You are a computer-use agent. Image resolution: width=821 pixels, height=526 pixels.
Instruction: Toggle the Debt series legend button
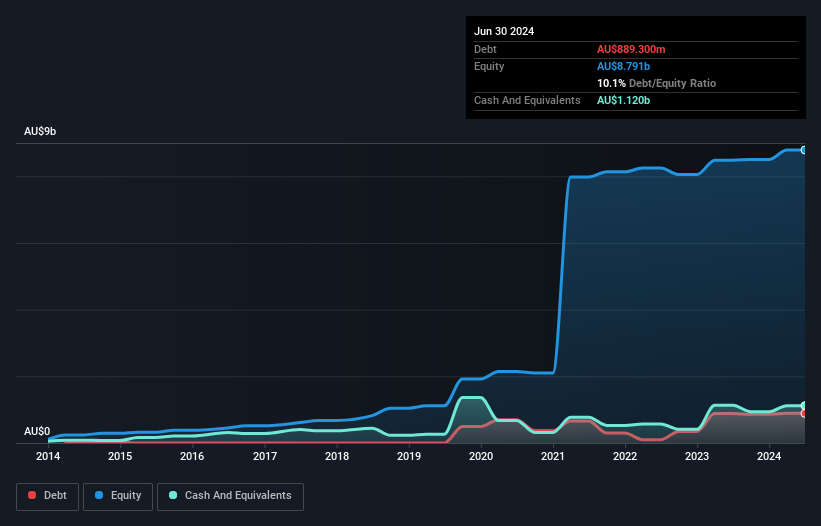(47, 496)
